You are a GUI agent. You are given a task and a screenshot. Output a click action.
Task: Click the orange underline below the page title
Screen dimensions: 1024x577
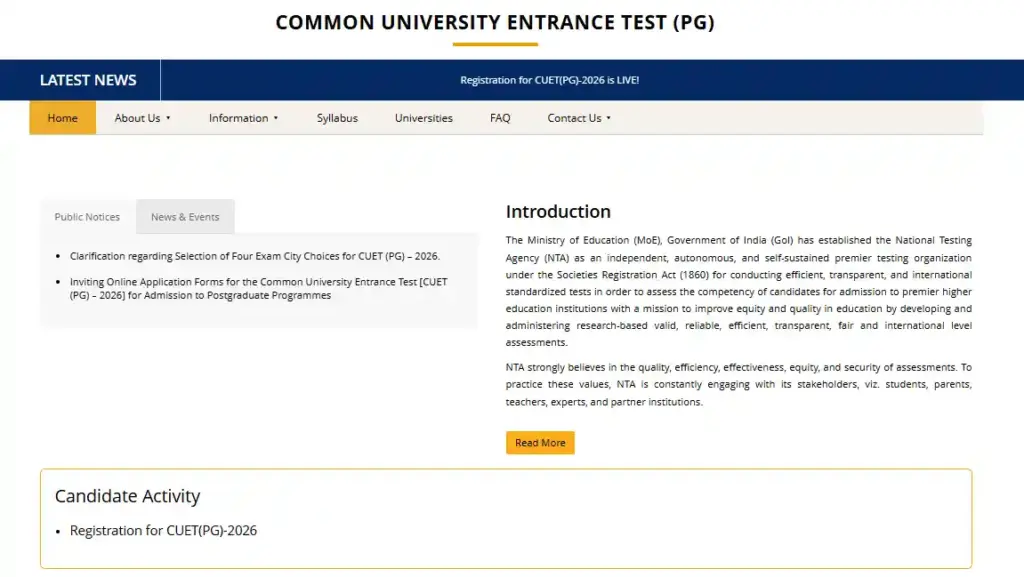click(496, 43)
